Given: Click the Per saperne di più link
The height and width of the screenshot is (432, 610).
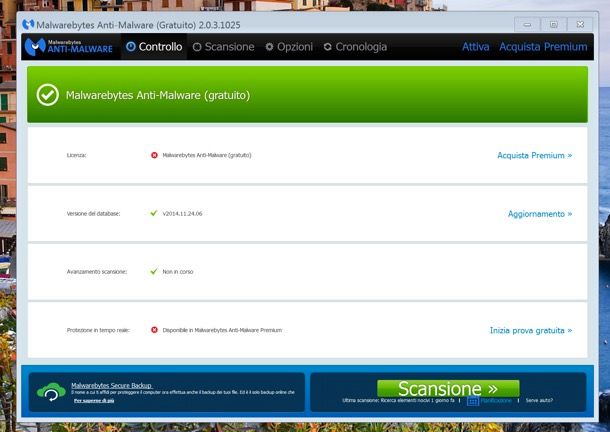Looking at the screenshot, I should (x=94, y=400).
